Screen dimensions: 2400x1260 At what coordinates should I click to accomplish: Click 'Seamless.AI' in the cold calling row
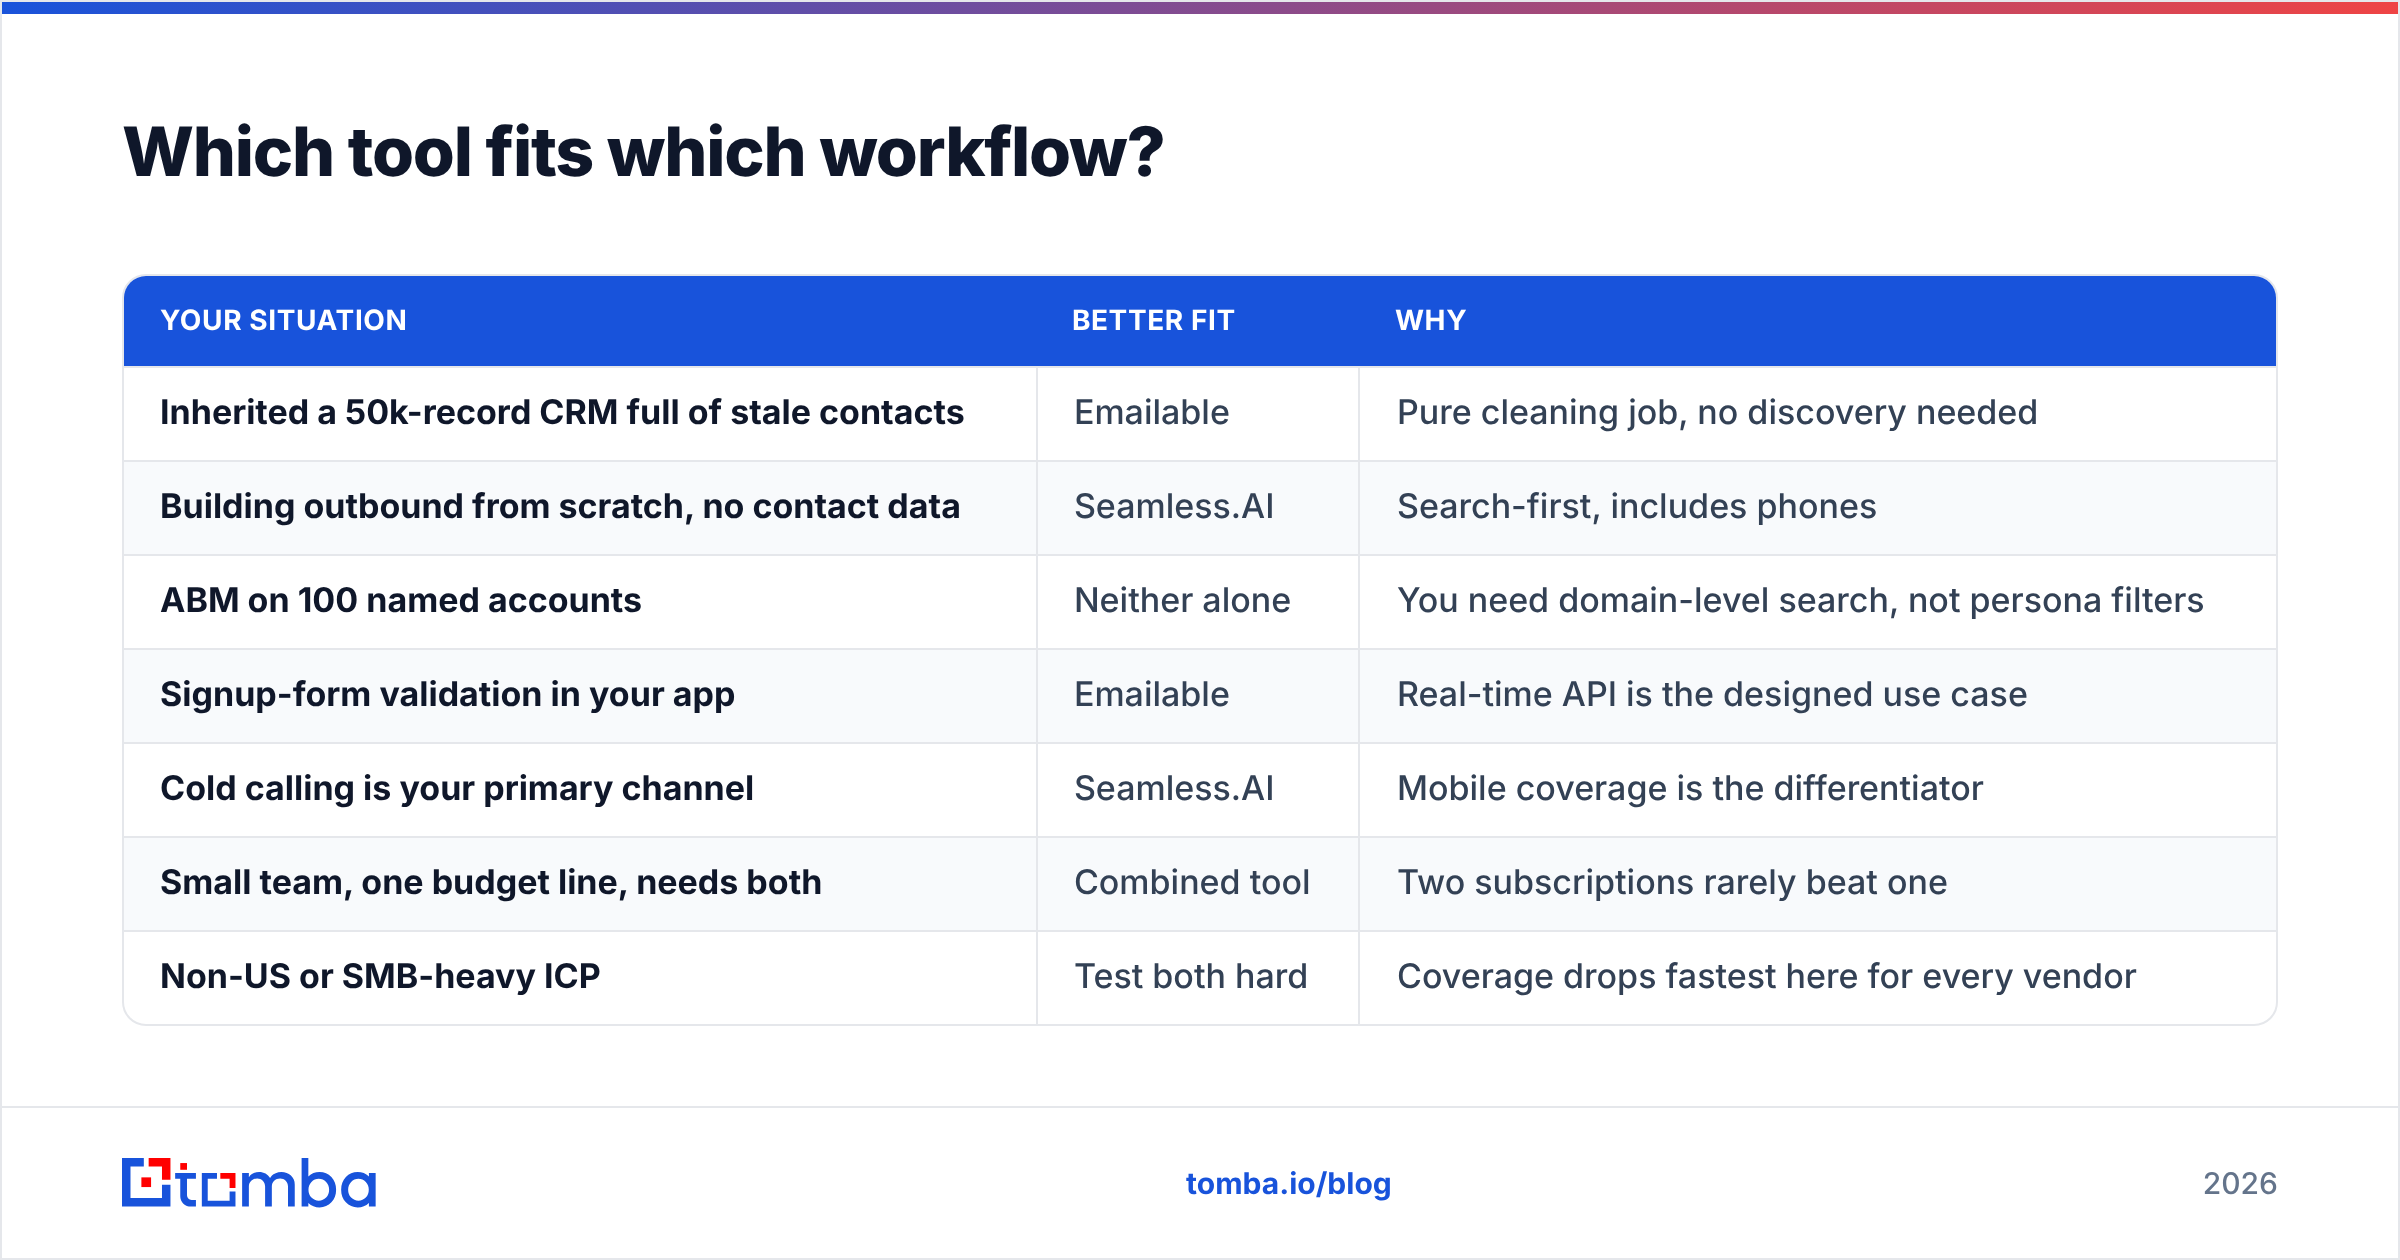(1174, 789)
